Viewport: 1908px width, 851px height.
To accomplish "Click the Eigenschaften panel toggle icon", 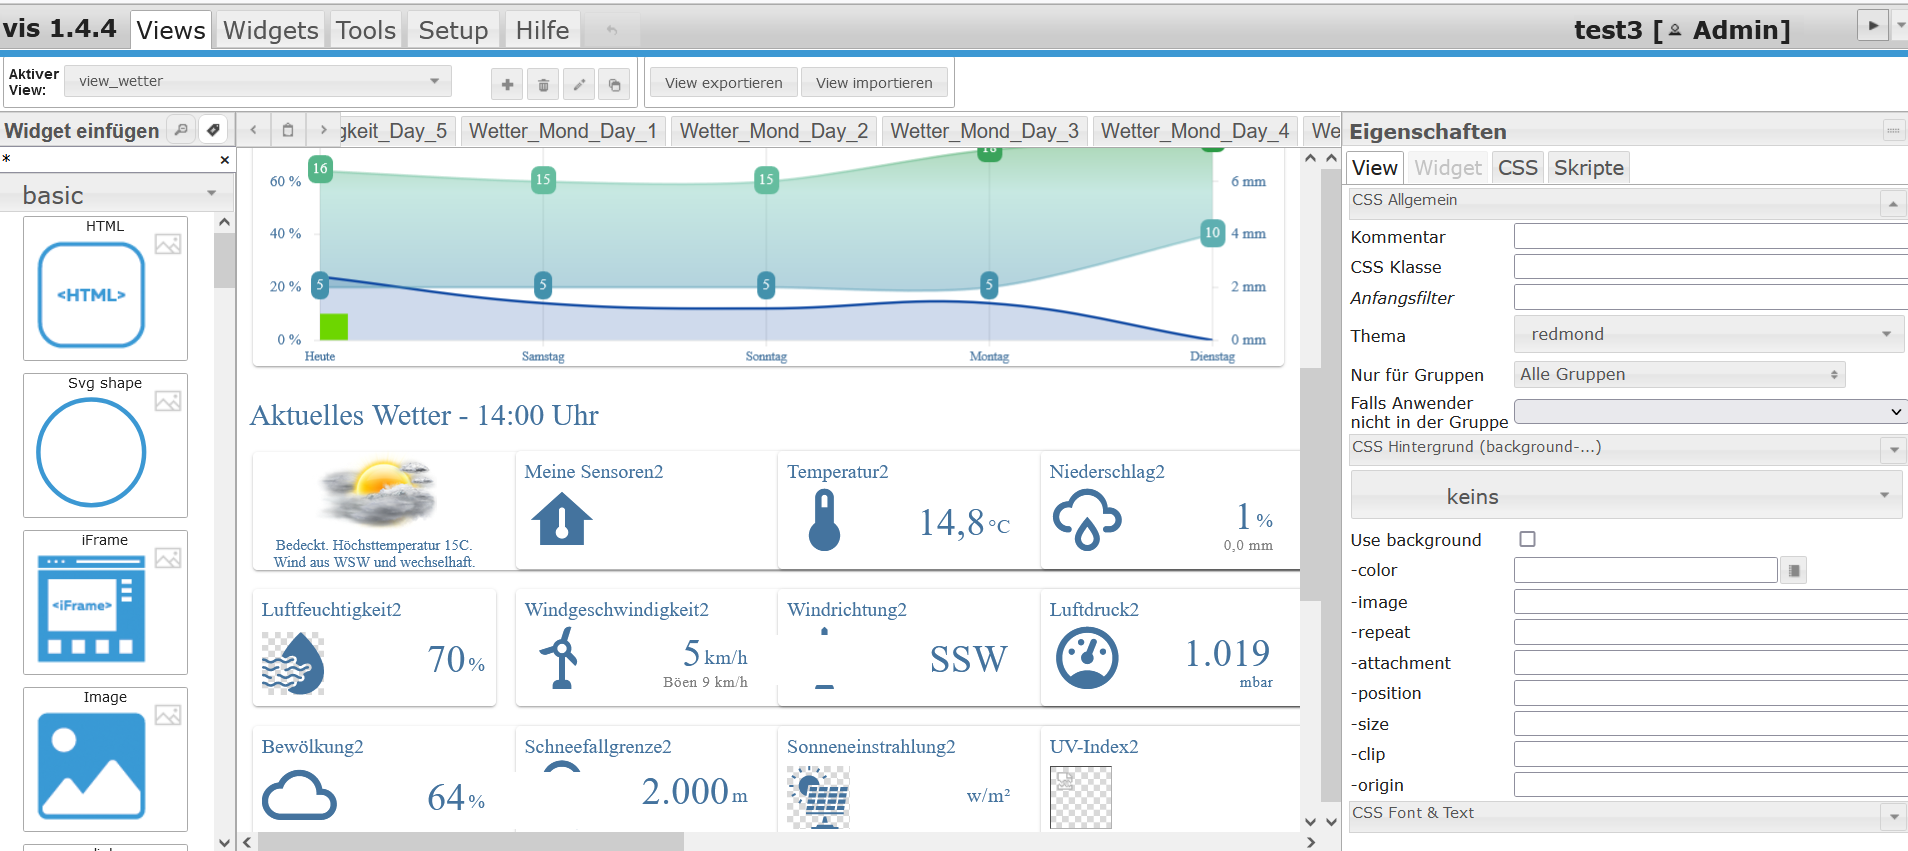I will click(x=1893, y=130).
